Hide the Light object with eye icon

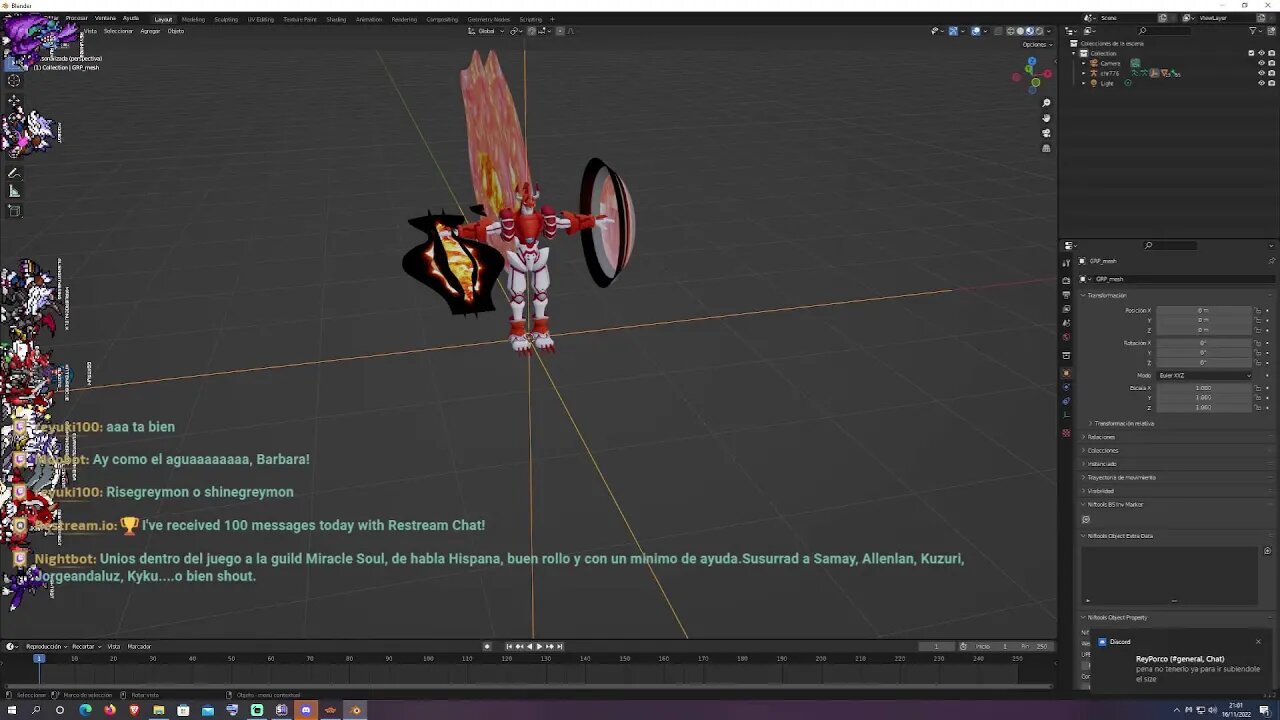tap(1260, 83)
